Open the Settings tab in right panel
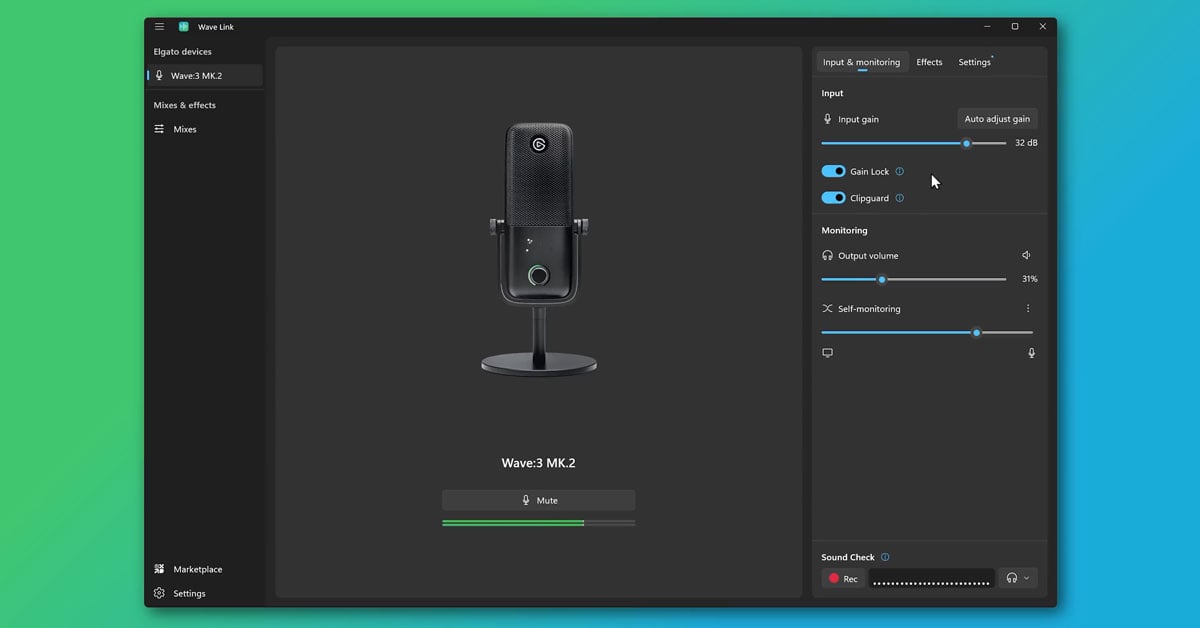 (975, 62)
